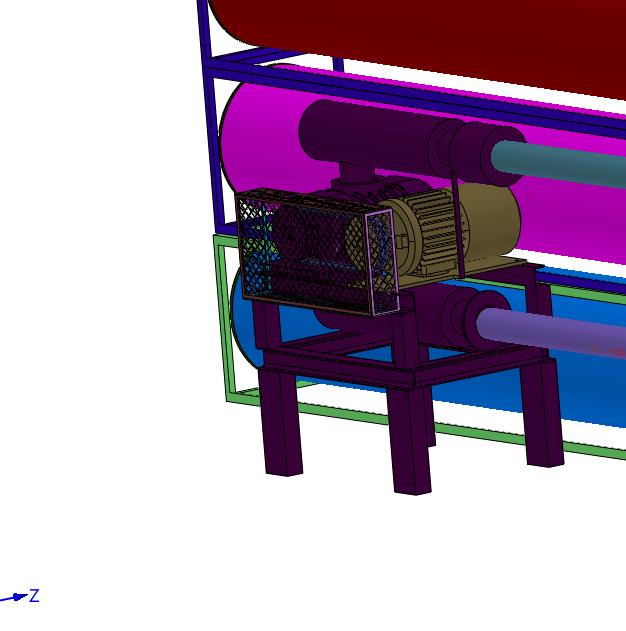
Task: Click the Z axis label of triad
Action: [x=35, y=596]
